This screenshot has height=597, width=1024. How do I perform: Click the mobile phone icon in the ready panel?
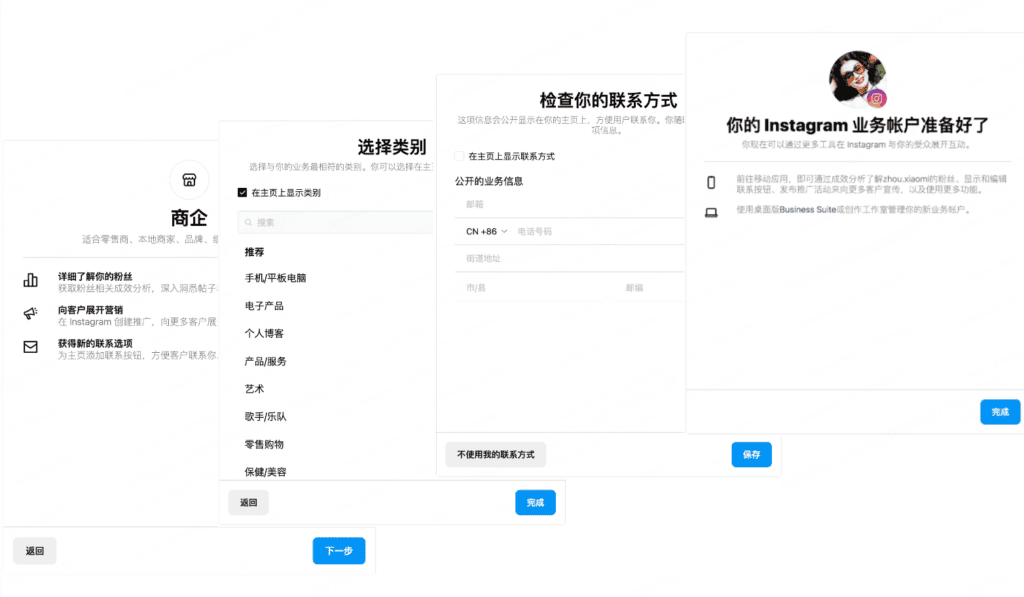(711, 183)
